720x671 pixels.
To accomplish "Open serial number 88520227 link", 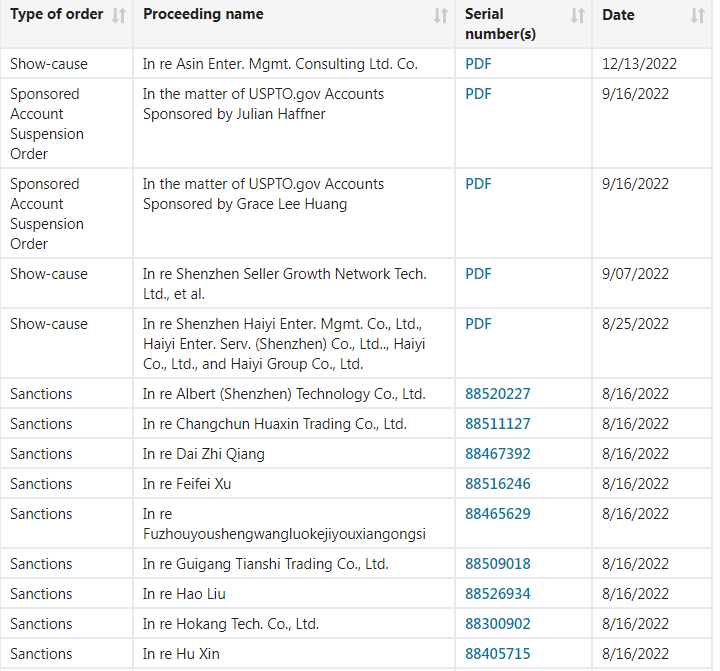I will click(498, 394).
